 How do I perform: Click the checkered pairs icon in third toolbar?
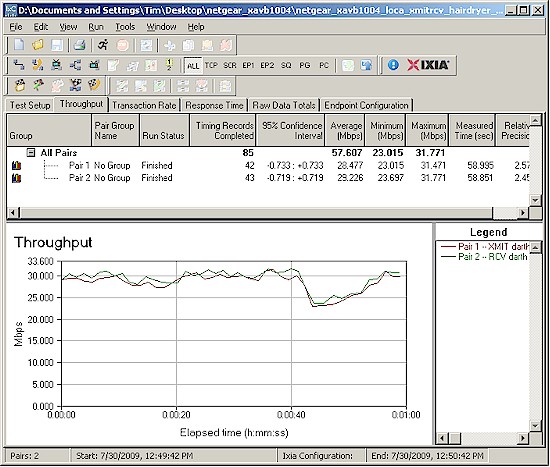[76, 85]
